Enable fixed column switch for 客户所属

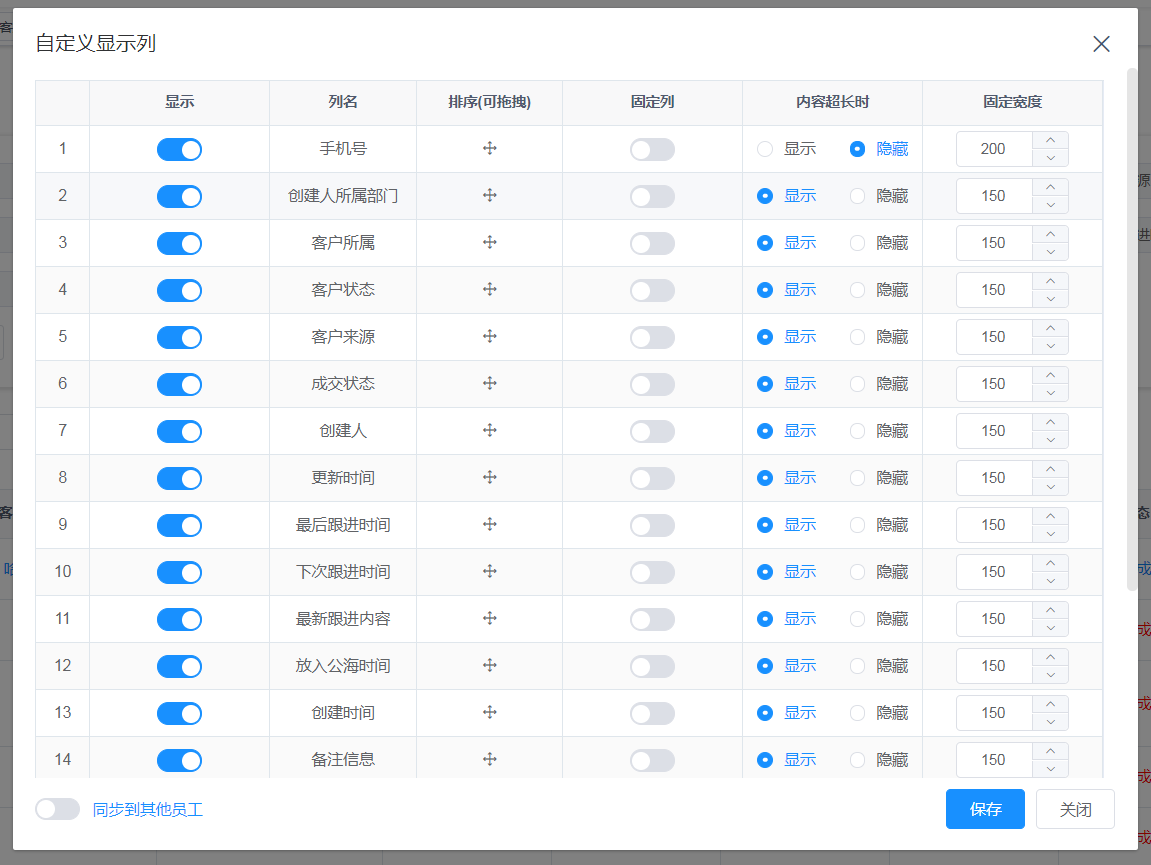(x=652, y=243)
